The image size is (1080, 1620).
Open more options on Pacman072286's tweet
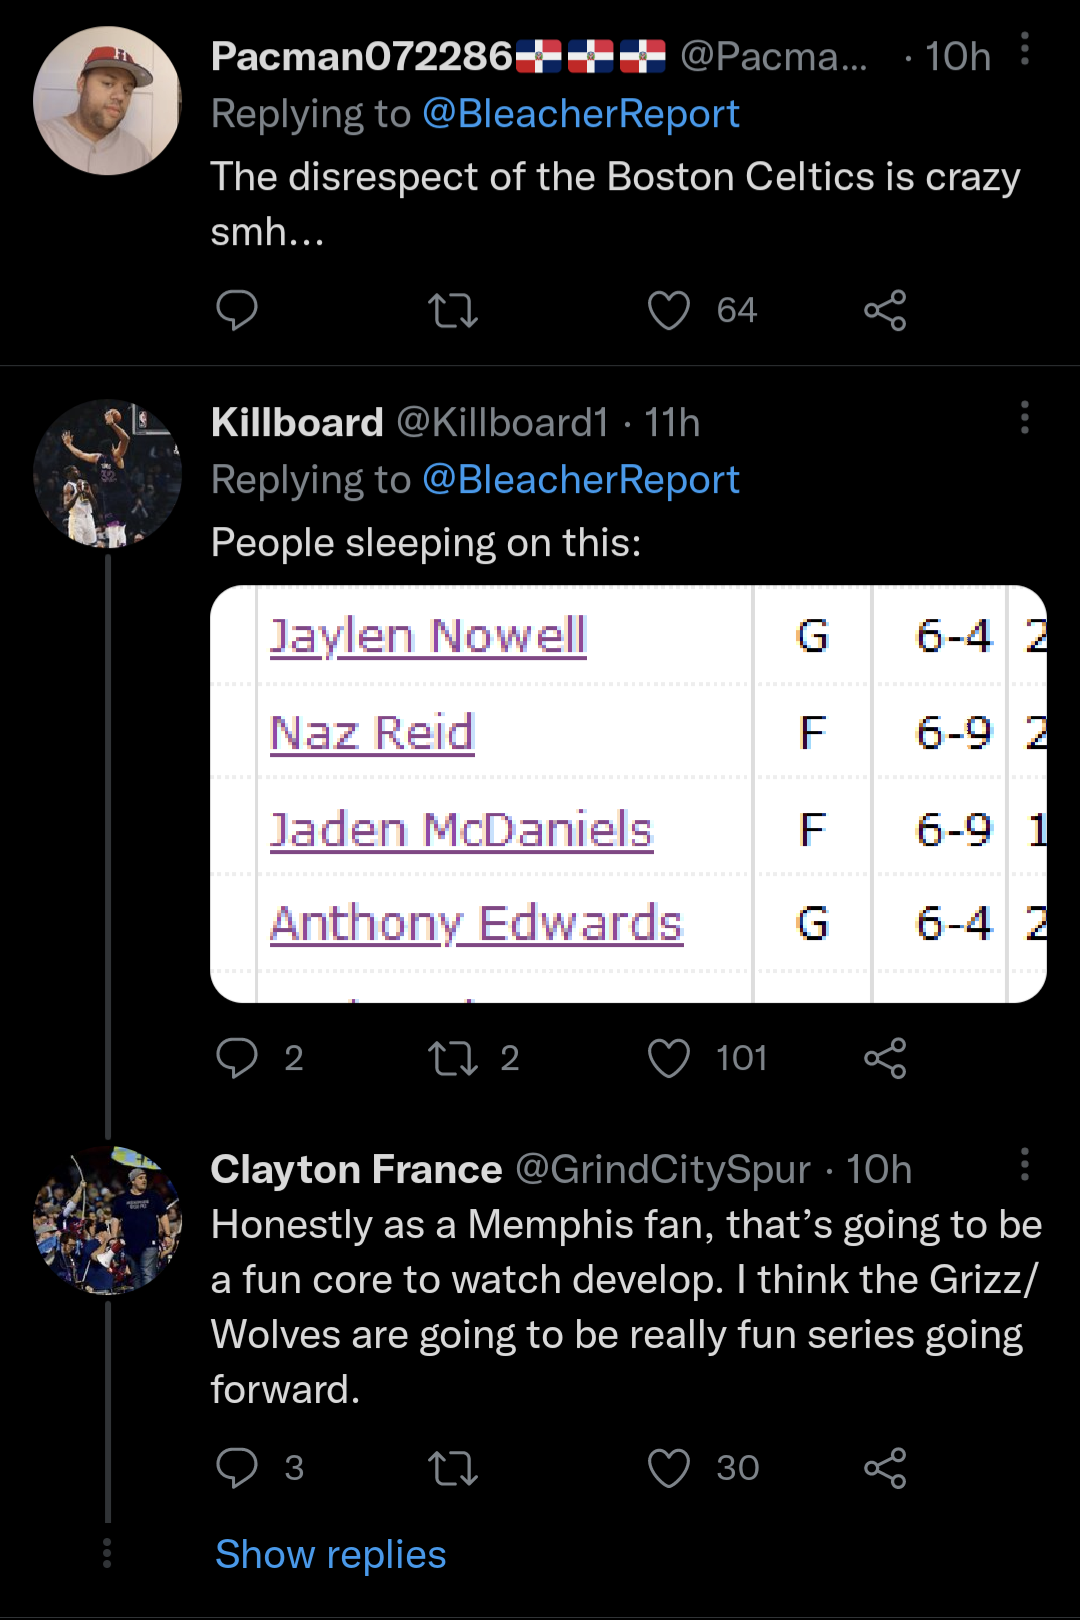[1024, 49]
